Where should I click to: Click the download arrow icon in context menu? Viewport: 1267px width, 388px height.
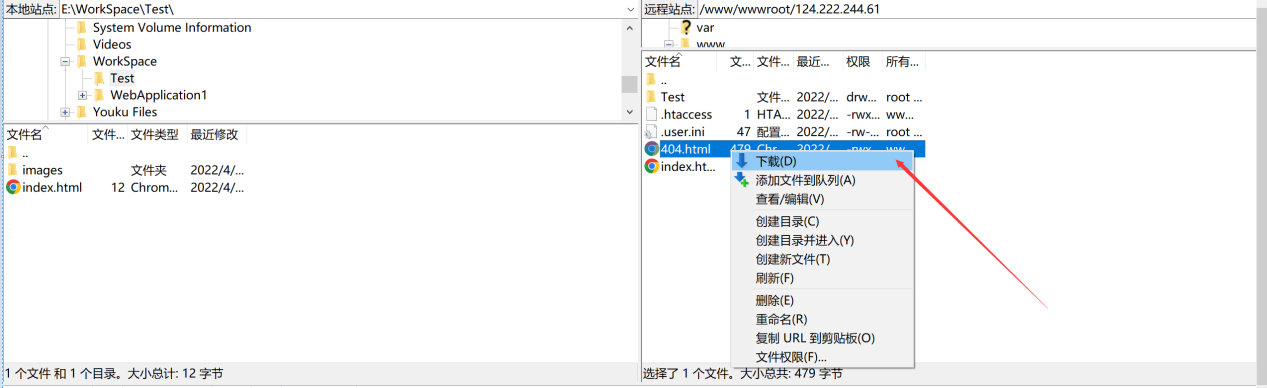pos(741,160)
